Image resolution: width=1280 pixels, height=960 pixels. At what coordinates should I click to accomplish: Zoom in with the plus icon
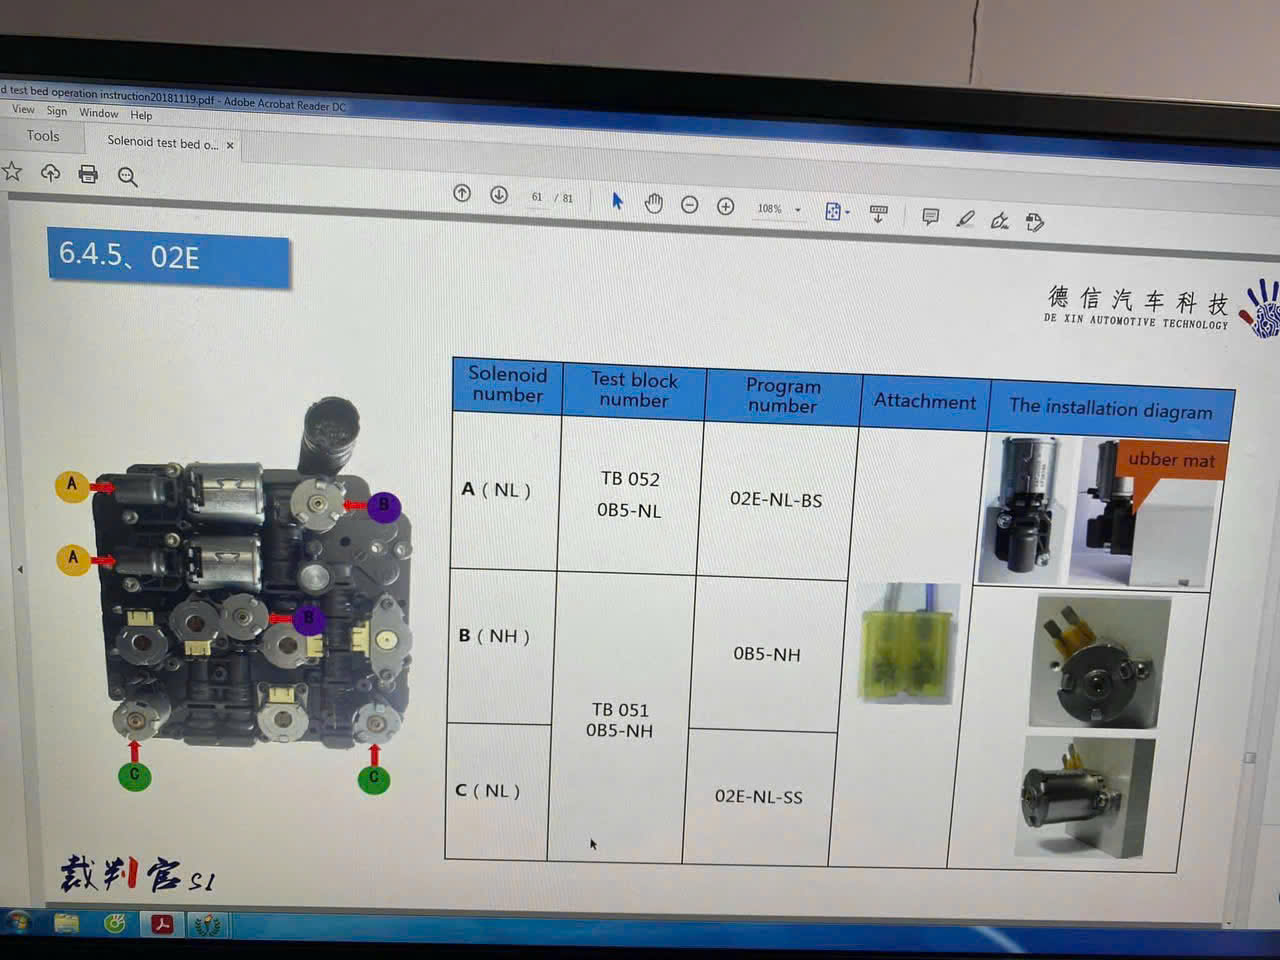tap(726, 206)
